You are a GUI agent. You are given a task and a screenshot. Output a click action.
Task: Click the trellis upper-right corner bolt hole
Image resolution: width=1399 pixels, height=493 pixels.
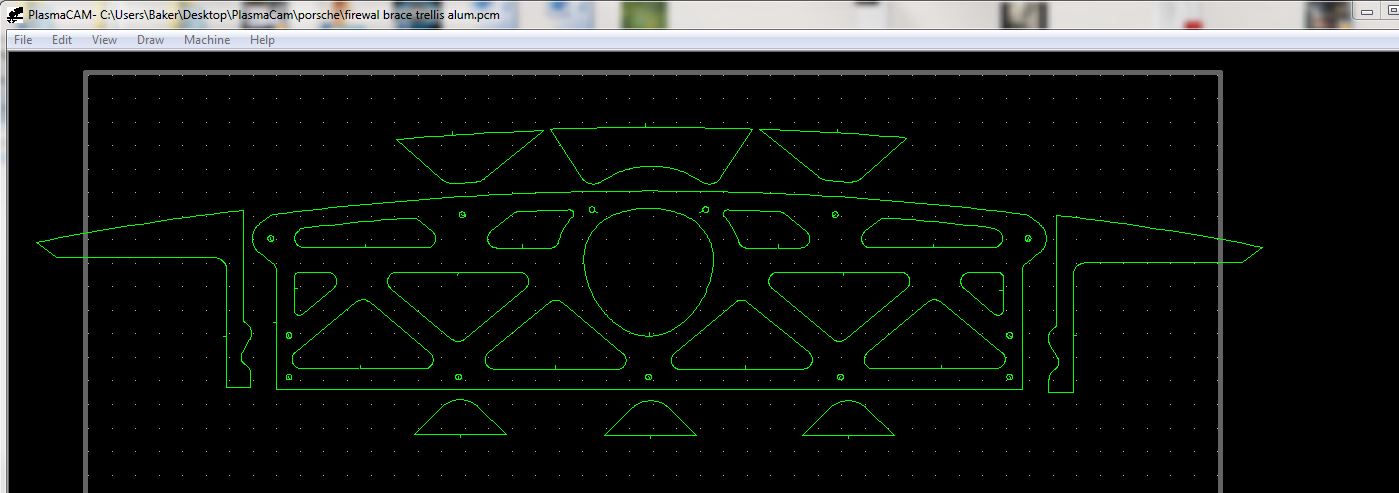click(1028, 238)
